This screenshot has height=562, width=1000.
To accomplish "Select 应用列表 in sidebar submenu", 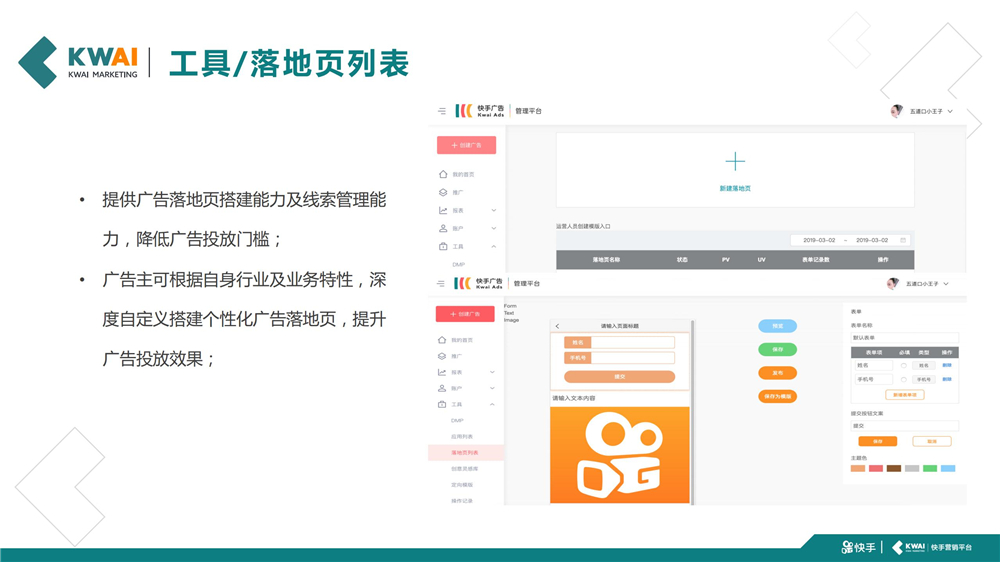I will point(462,436).
